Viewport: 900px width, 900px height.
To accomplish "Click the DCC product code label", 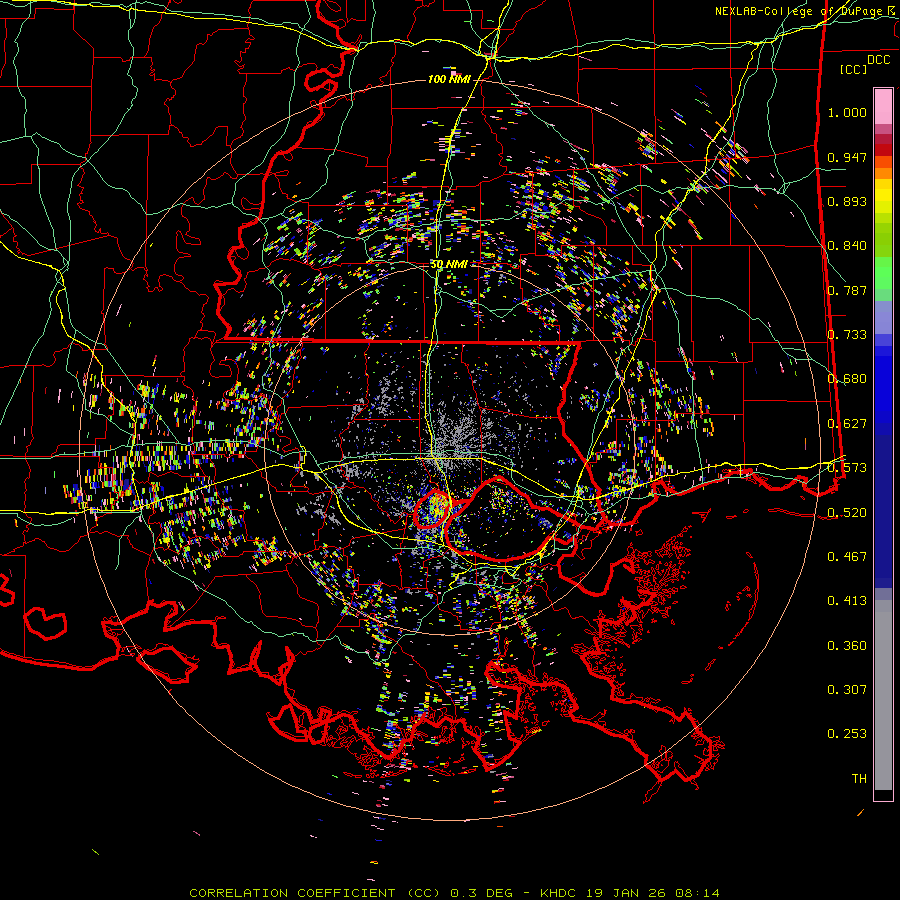I will (x=878, y=59).
